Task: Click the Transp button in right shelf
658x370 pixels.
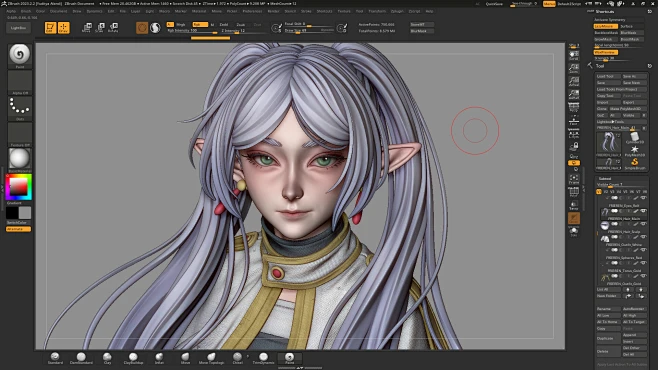Action: click(574, 206)
